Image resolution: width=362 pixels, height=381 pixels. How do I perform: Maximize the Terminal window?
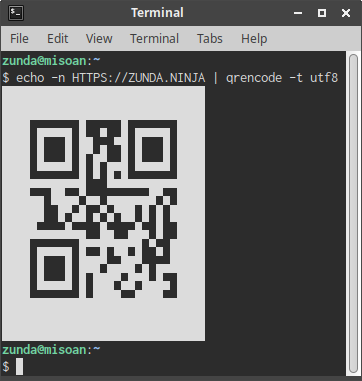tap(322, 13)
